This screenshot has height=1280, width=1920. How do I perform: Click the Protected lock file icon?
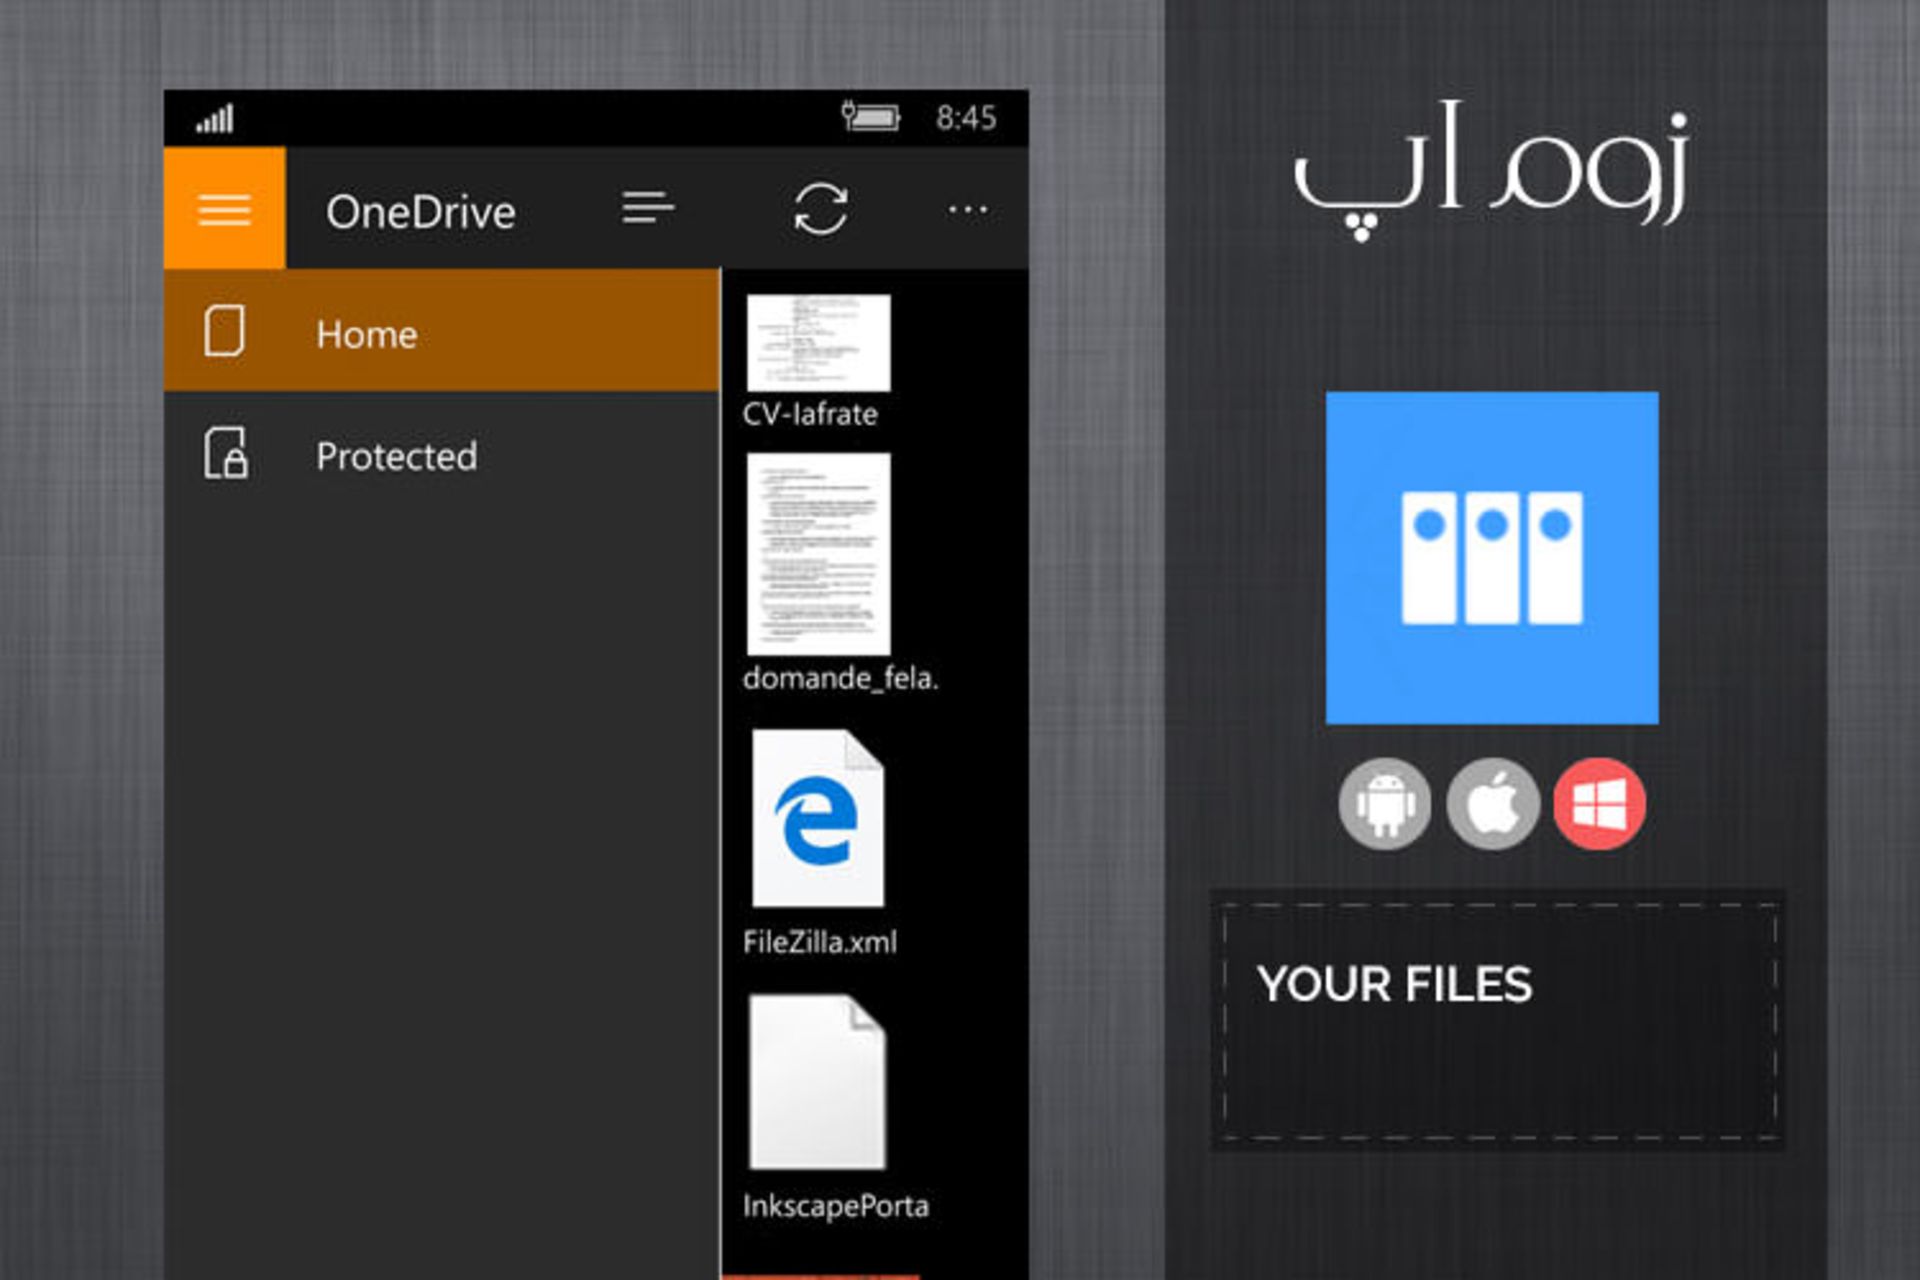click(226, 453)
